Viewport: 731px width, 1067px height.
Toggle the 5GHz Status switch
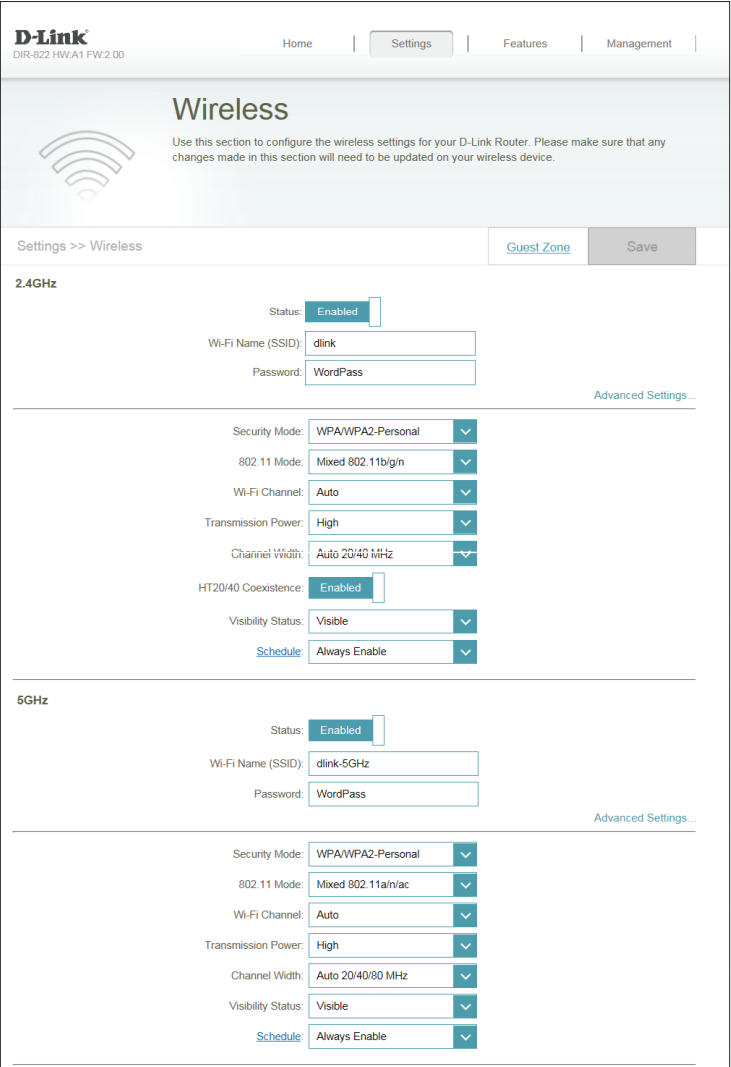click(346, 730)
